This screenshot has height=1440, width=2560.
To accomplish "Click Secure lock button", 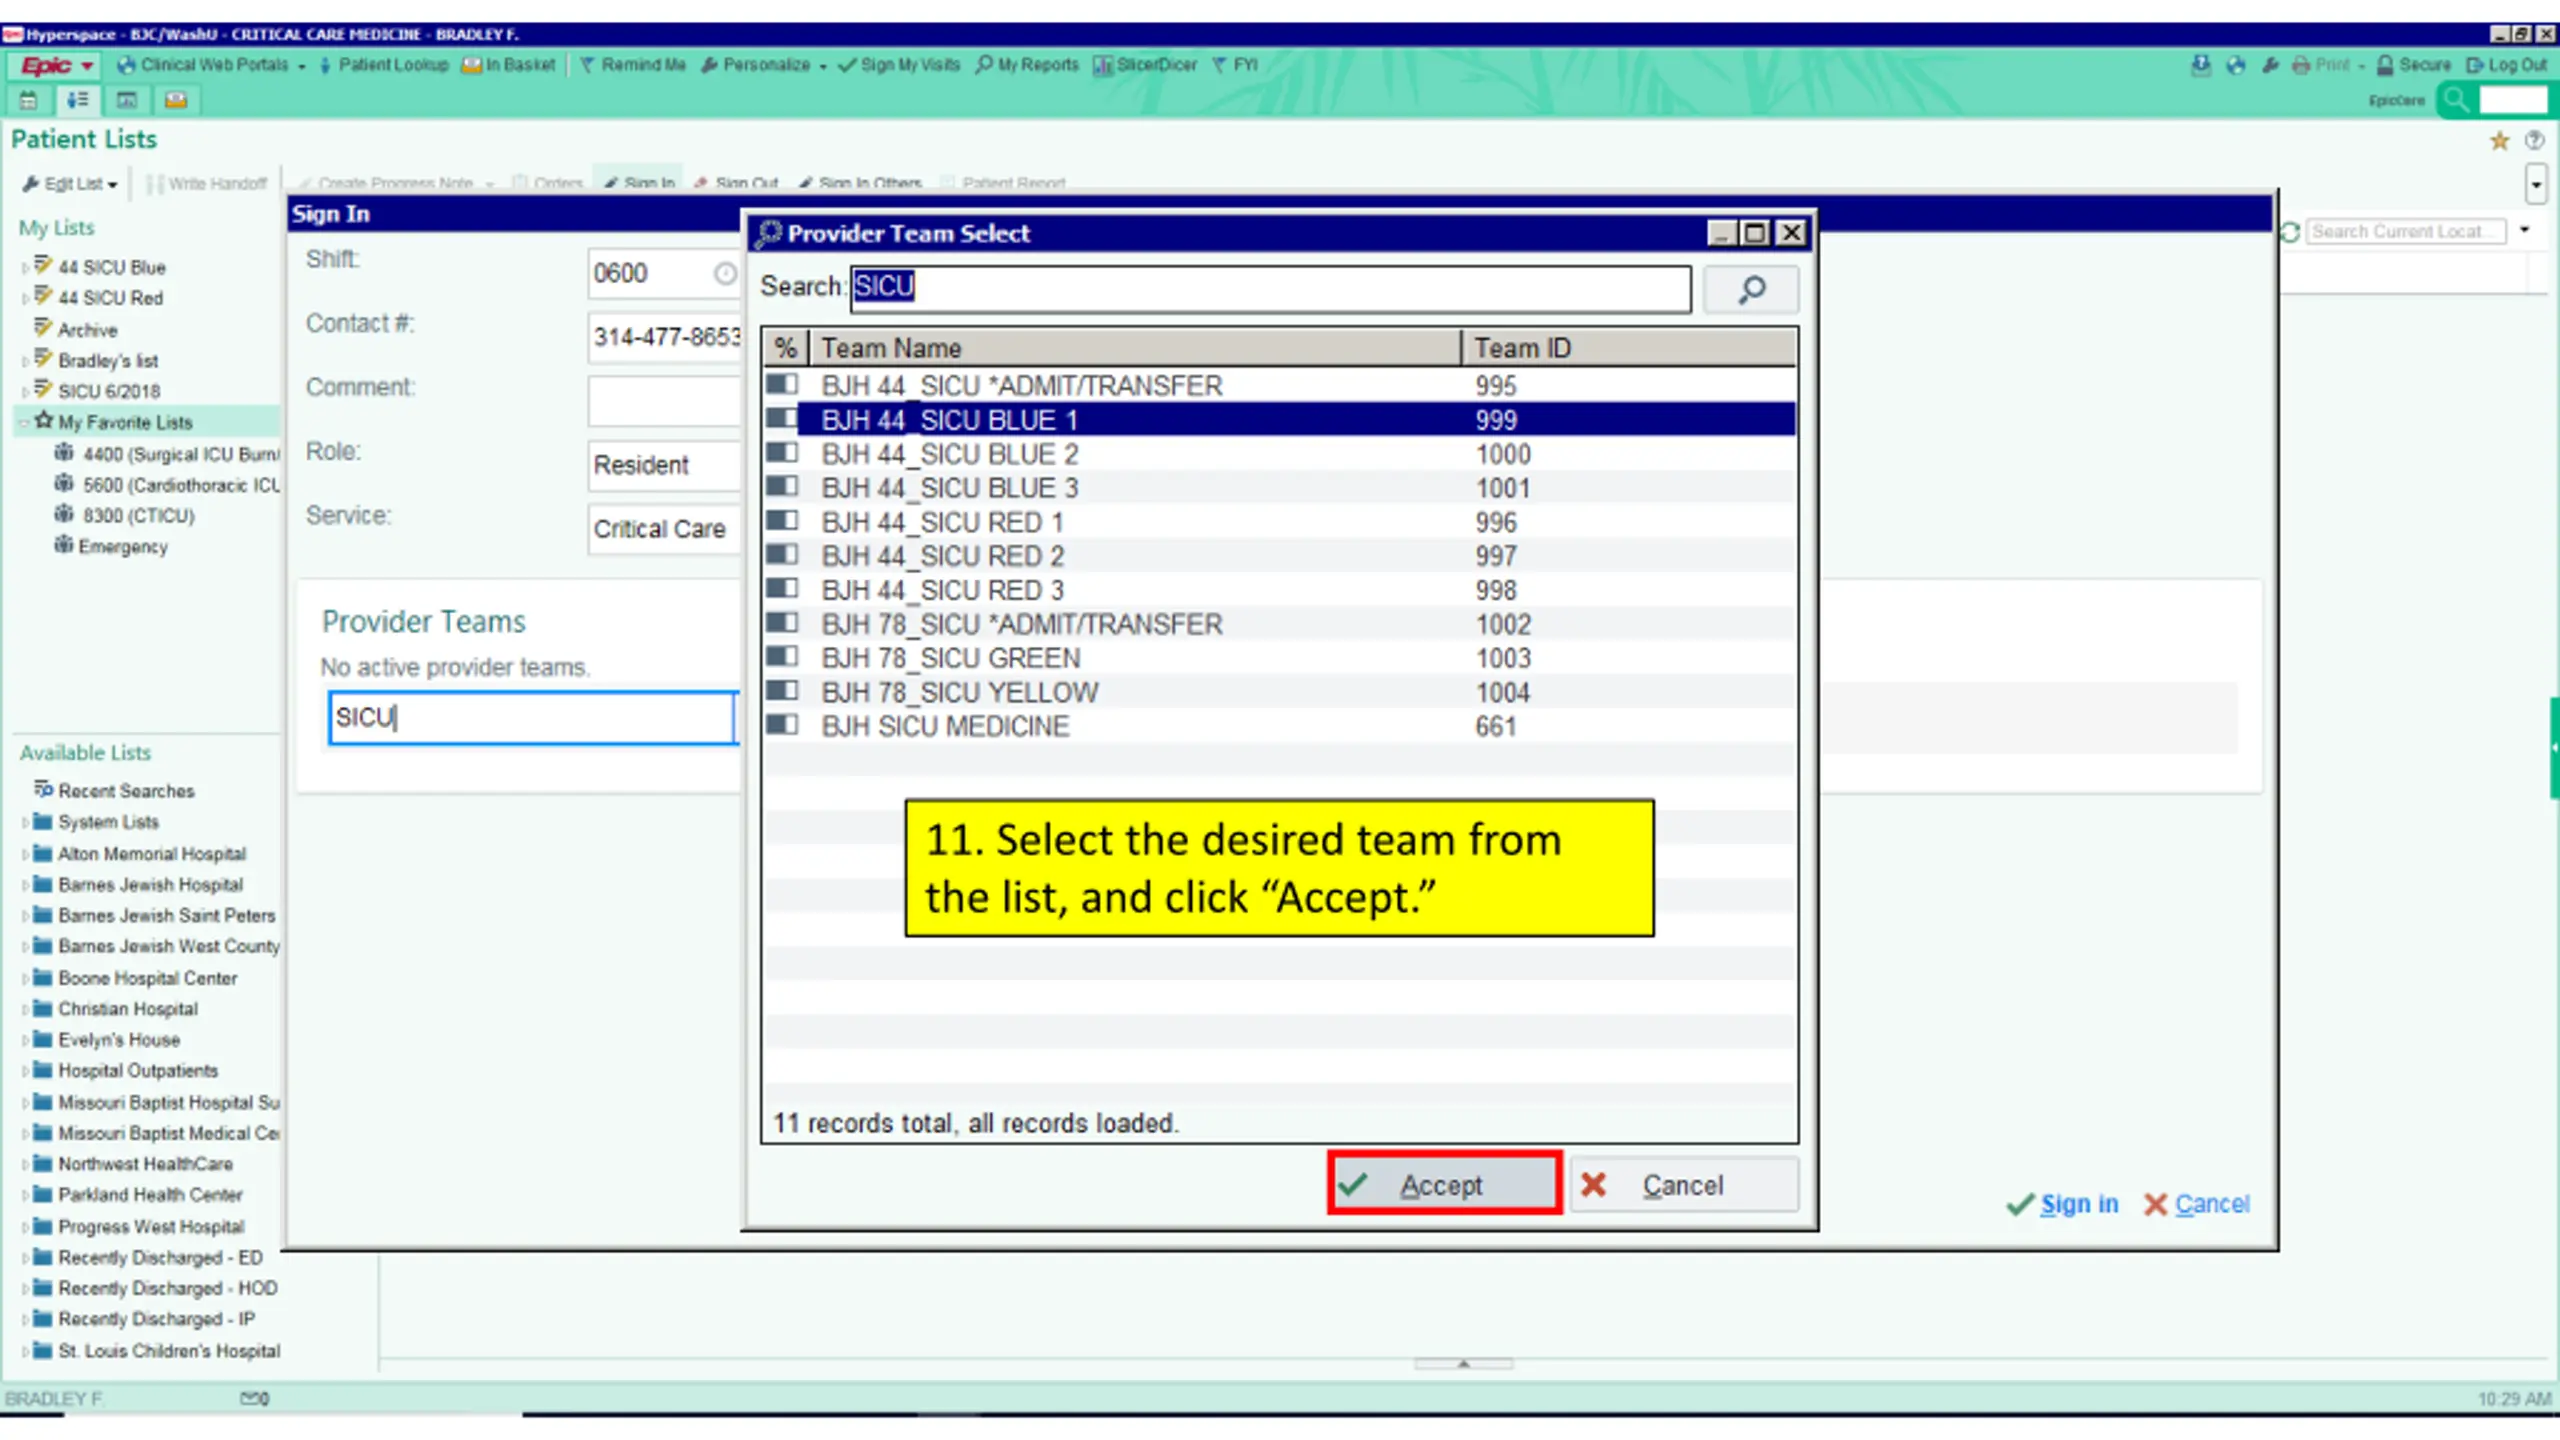I will [2413, 65].
